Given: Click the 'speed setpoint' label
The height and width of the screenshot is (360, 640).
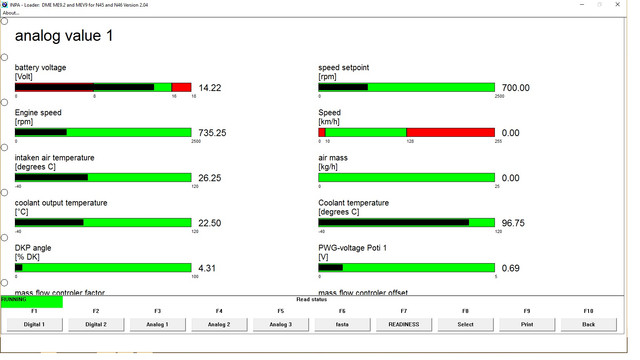Looking at the screenshot, I should coord(344,67).
